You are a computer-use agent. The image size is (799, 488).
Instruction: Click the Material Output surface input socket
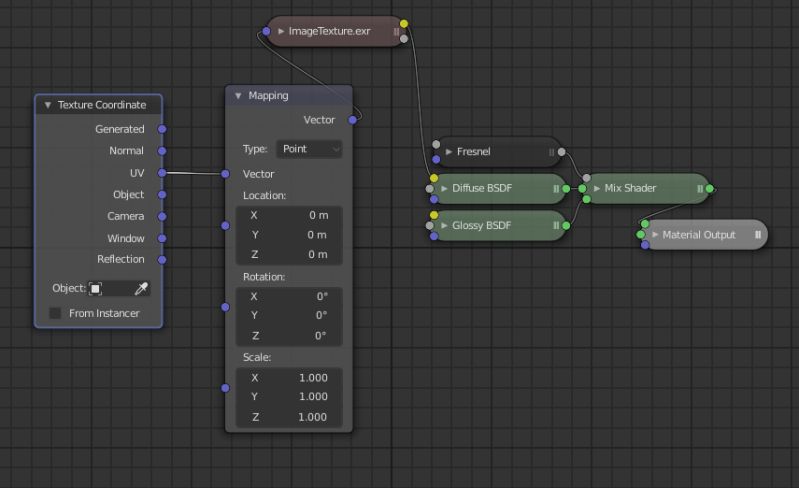tap(645, 224)
